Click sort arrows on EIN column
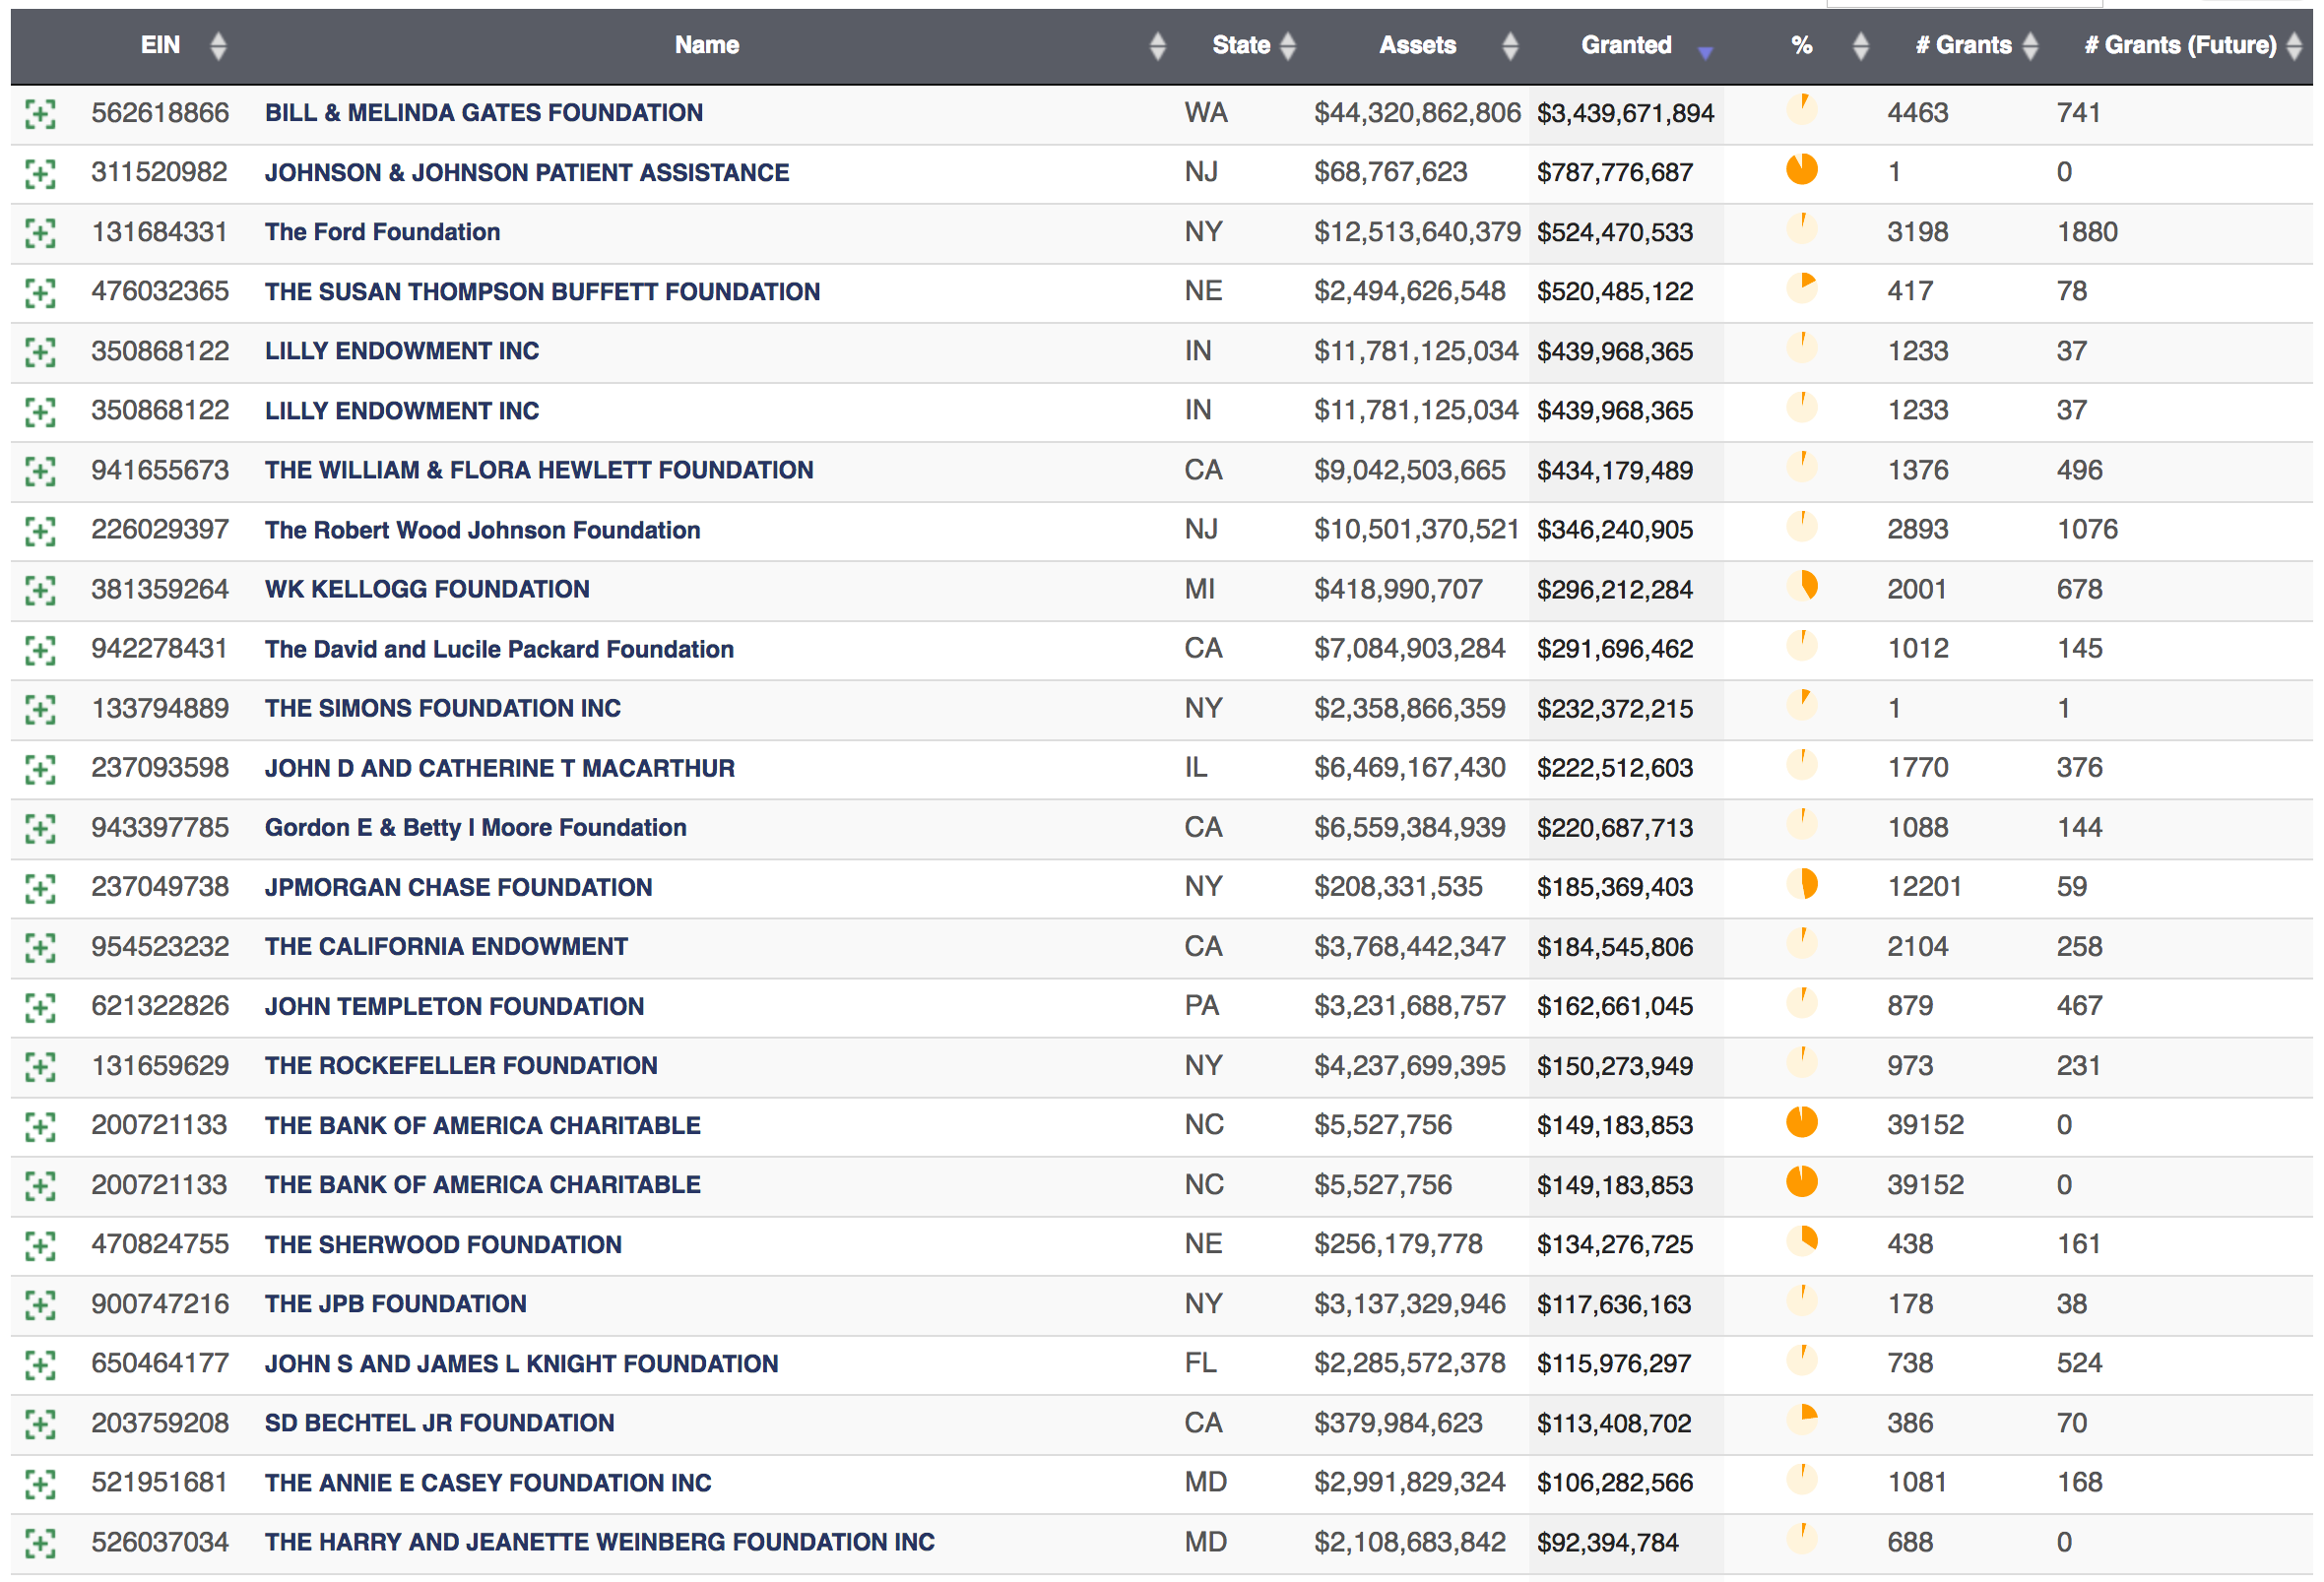The height and width of the screenshot is (1582, 2324). 218,46
